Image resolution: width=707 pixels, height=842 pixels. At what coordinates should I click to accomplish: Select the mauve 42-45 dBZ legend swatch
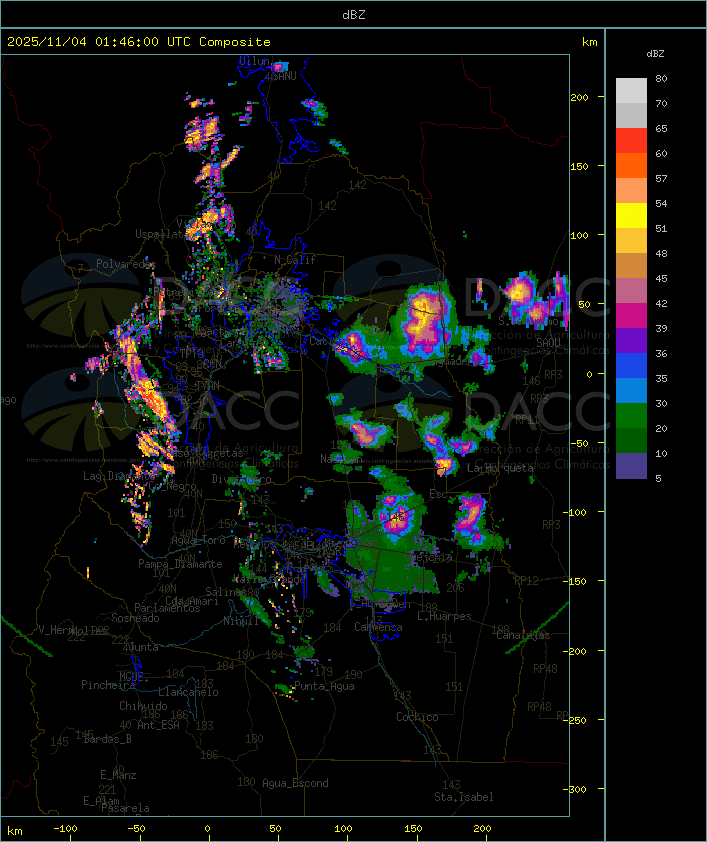pos(631,291)
